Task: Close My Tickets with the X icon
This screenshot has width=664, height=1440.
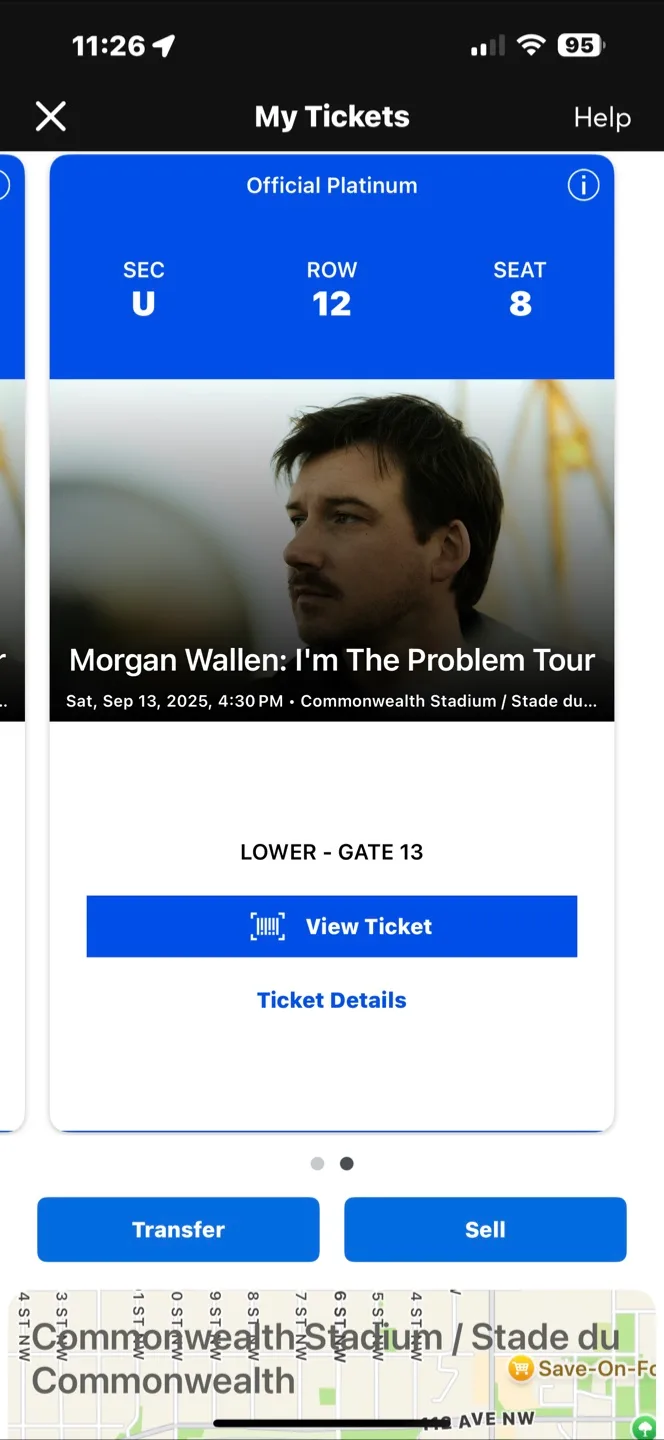Action: click(51, 117)
